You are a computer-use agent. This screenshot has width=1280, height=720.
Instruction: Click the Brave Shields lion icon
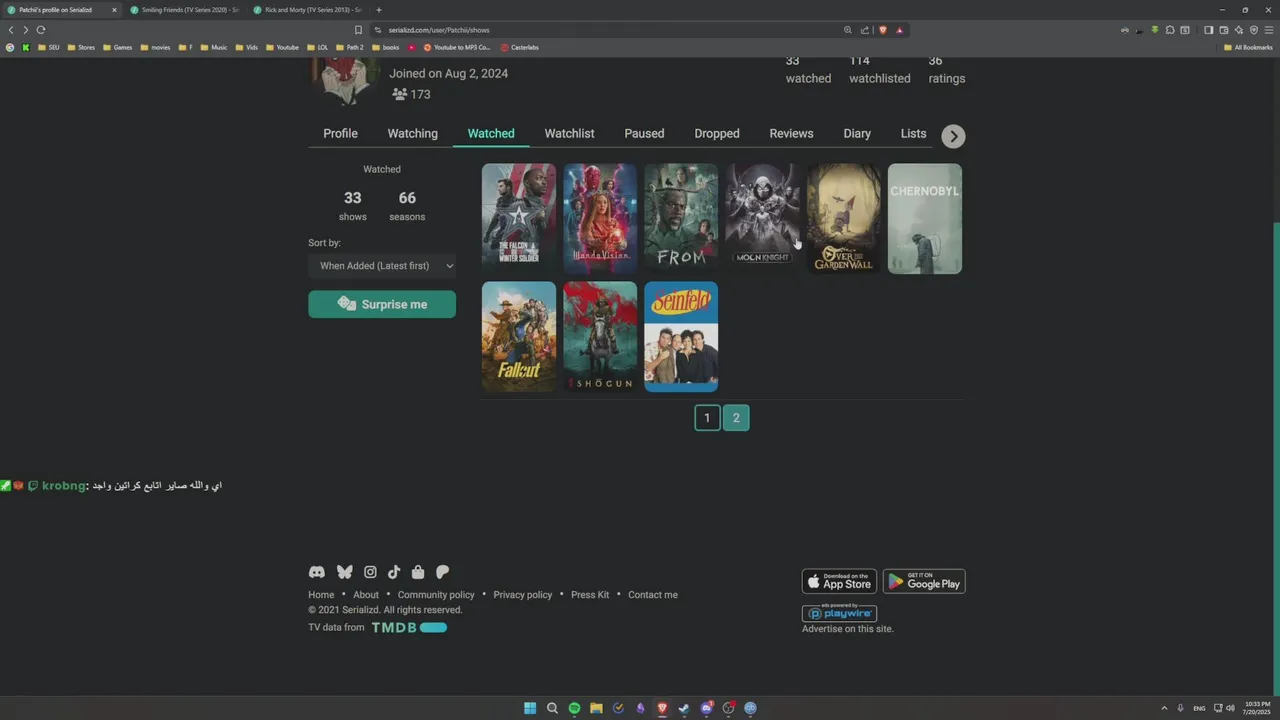(882, 30)
